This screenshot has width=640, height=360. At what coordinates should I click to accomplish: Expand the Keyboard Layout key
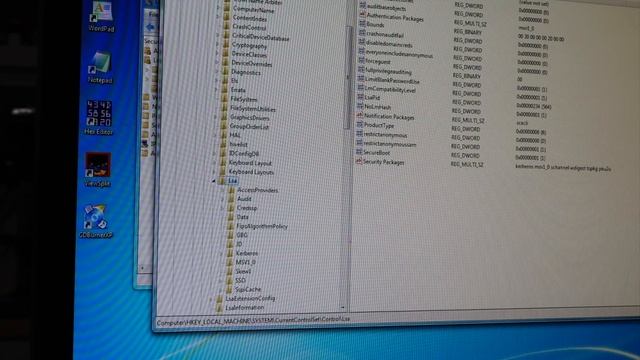point(215,162)
